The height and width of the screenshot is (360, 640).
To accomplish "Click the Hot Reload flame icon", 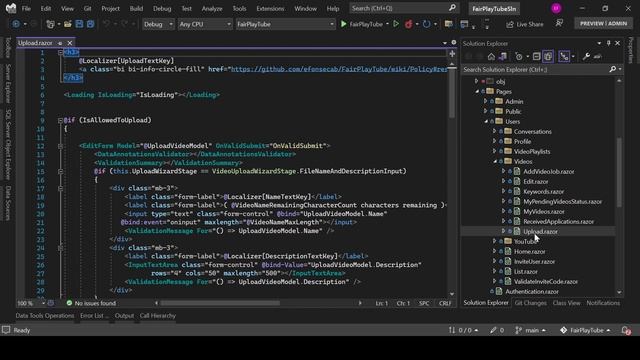I will coord(408,24).
